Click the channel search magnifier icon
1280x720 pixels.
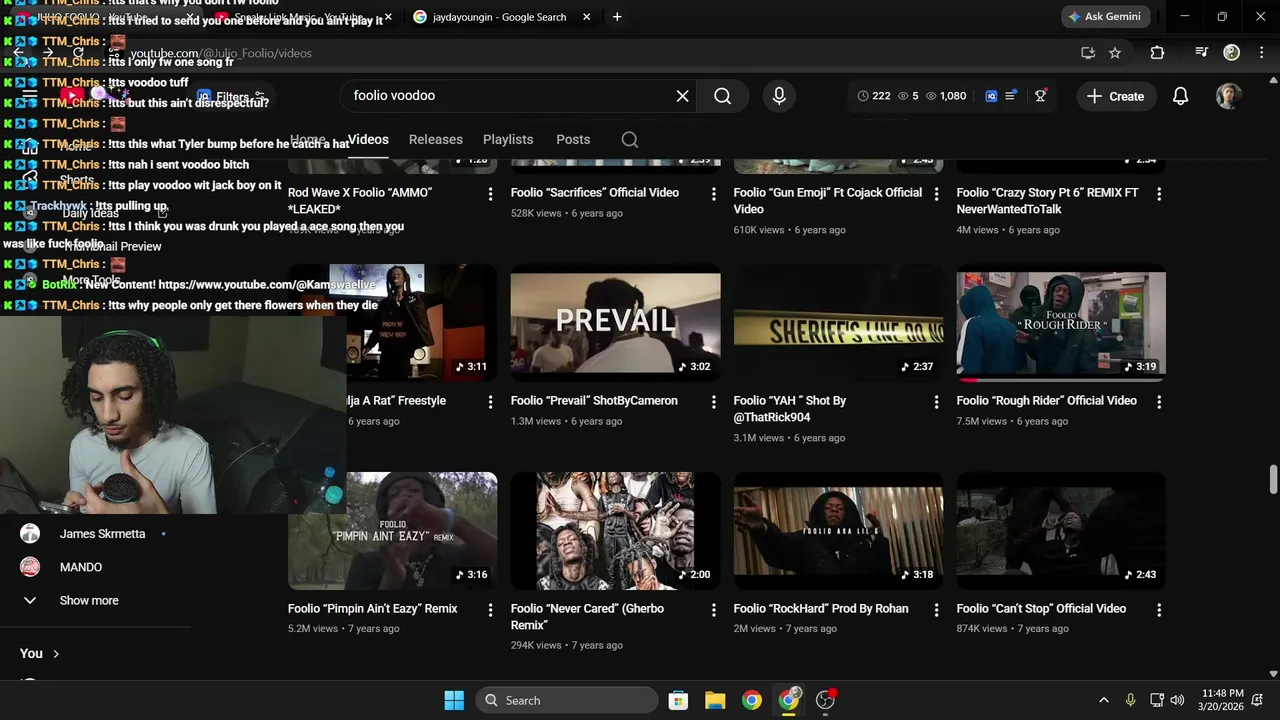tap(630, 140)
